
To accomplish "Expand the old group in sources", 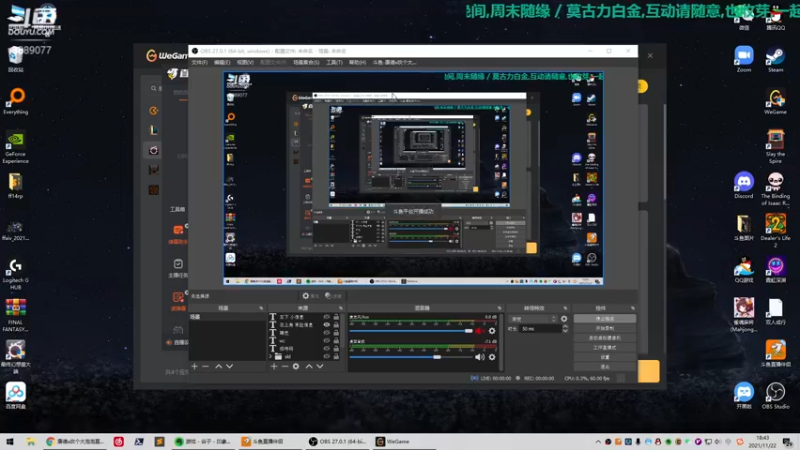I will click(270, 356).
